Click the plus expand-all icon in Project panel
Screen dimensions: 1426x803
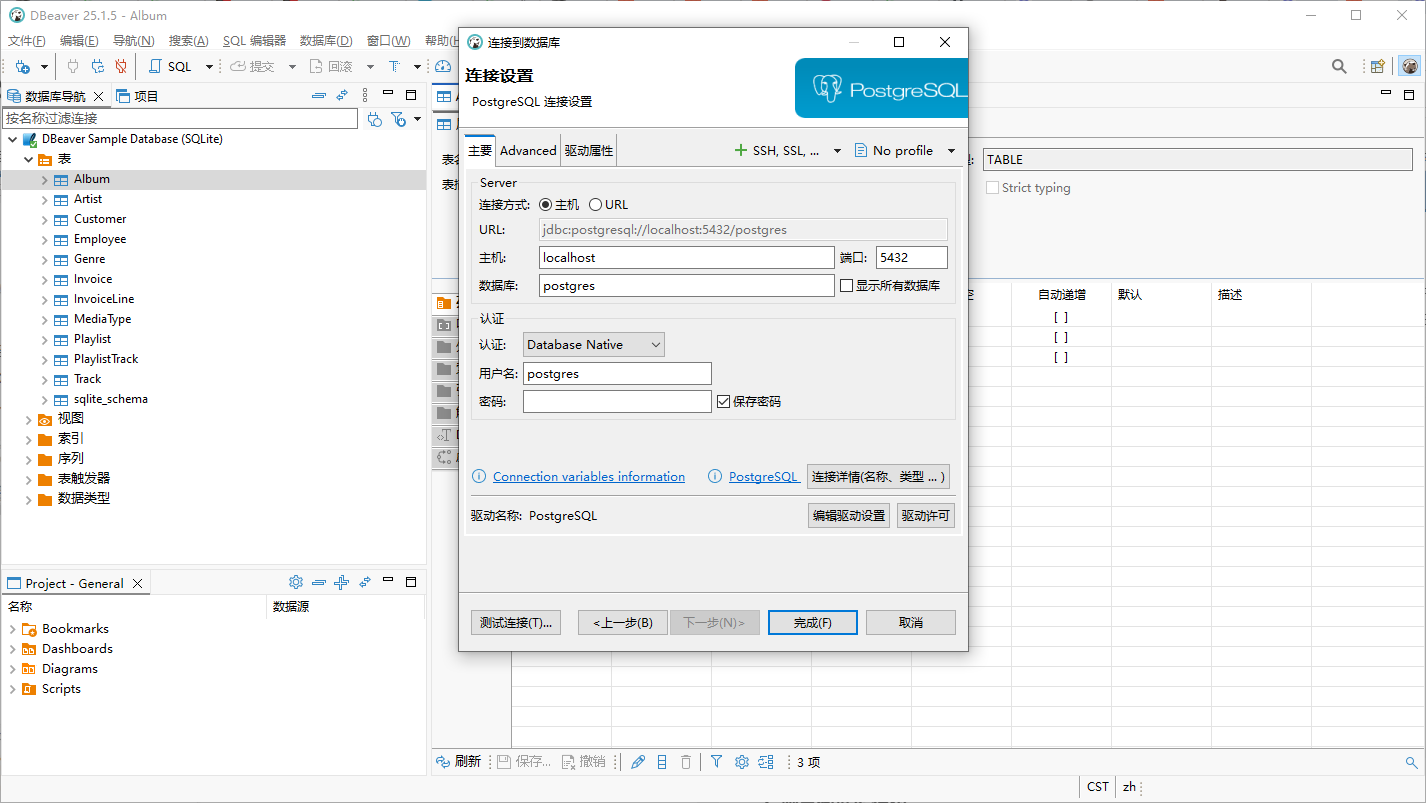pos(341,582)
